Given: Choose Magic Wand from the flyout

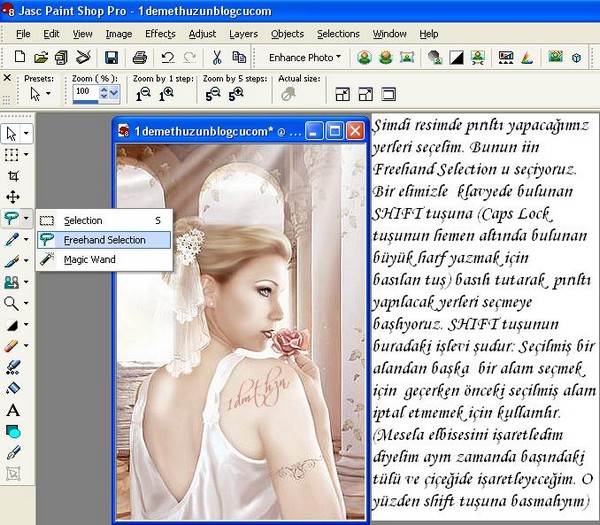Looking at the screenshot, I should click(89, 260).
